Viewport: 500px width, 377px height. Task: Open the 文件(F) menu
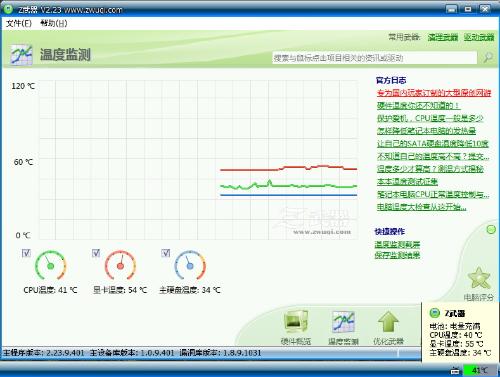coord(19,23)
